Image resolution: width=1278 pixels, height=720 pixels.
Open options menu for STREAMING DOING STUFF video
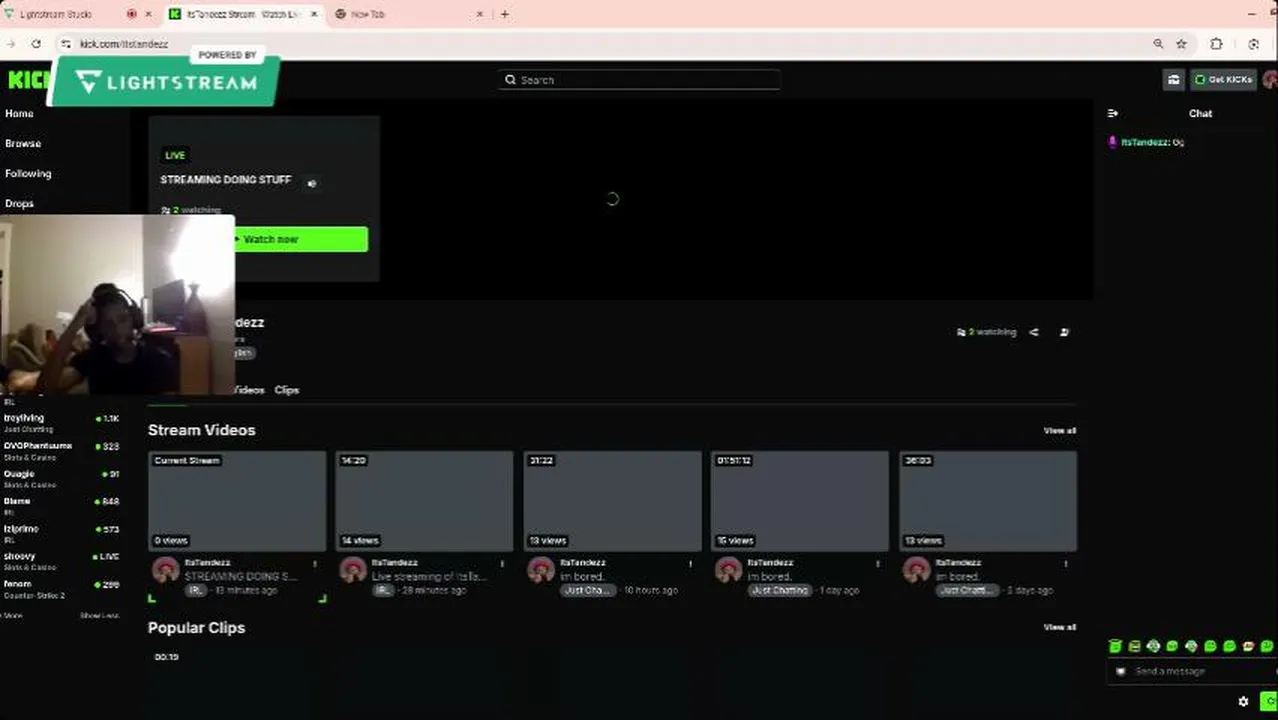pos(315,564)
